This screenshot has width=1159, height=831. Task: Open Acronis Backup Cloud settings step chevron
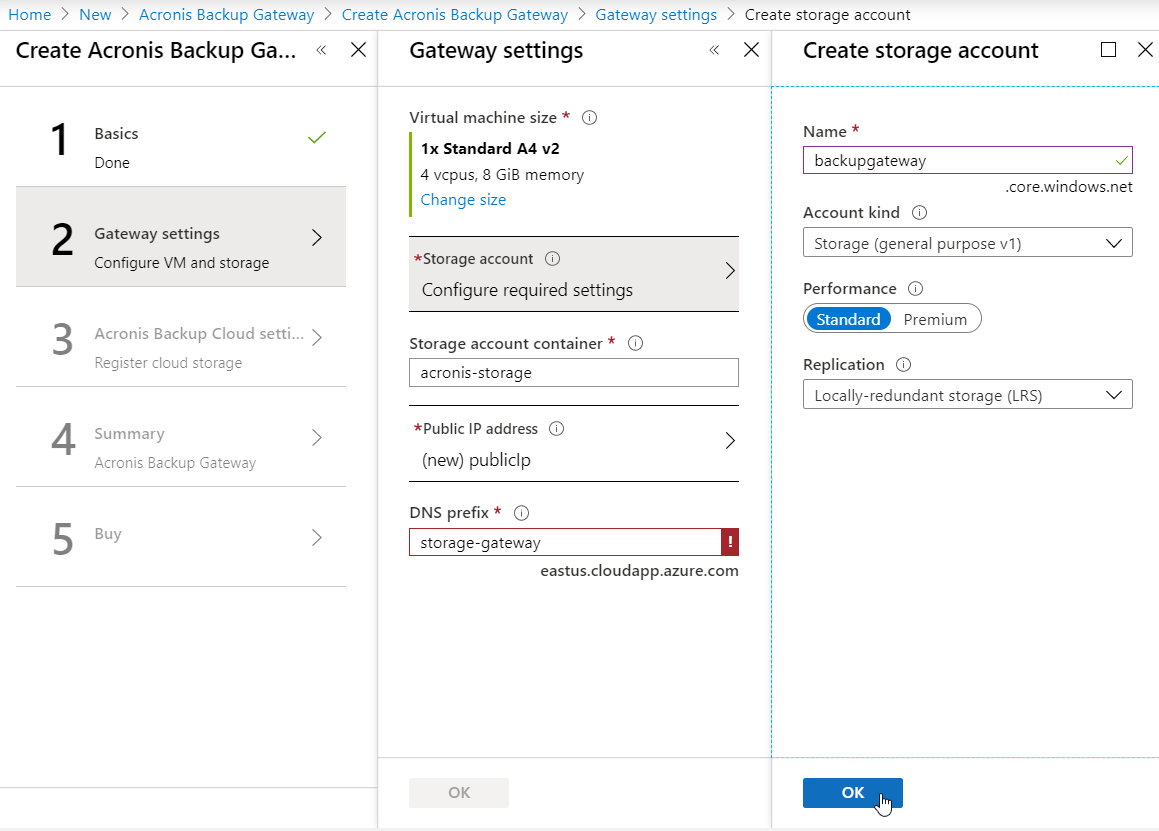[317, 337]
